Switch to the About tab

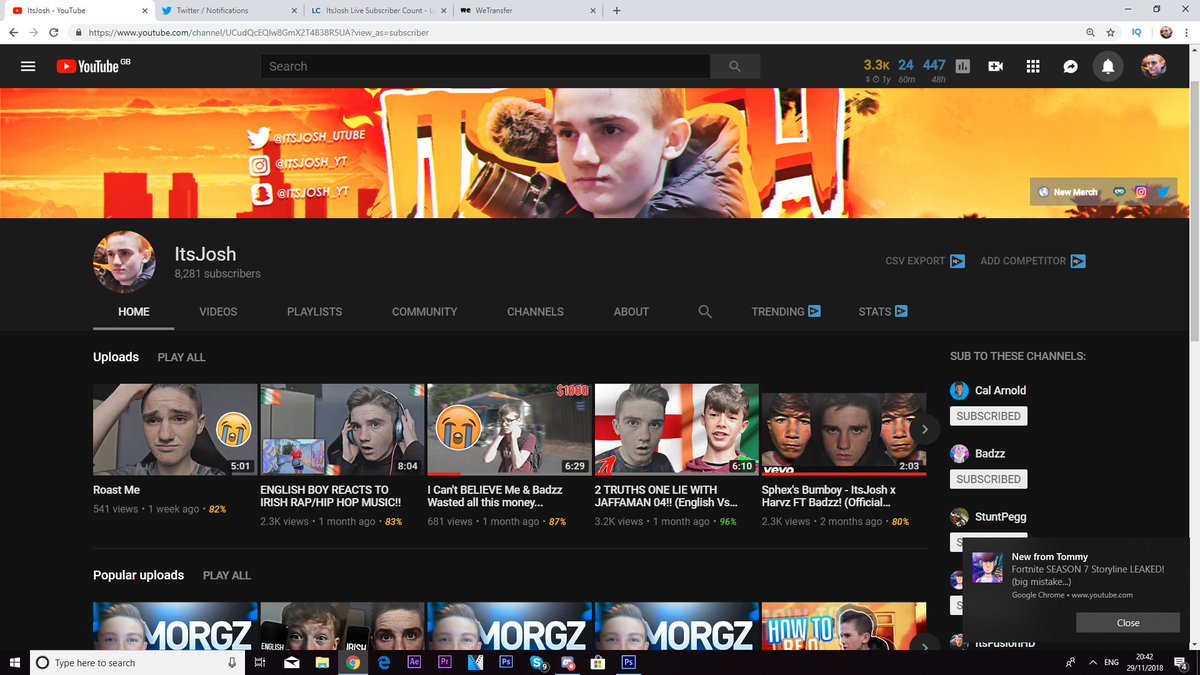tap(631, 312)
